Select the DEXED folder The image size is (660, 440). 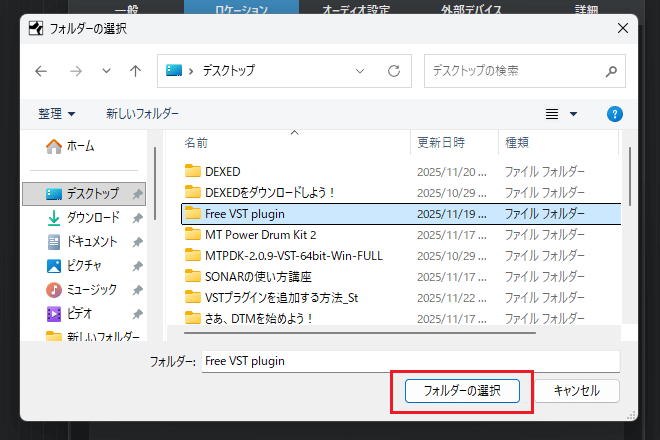coord(222,171)
